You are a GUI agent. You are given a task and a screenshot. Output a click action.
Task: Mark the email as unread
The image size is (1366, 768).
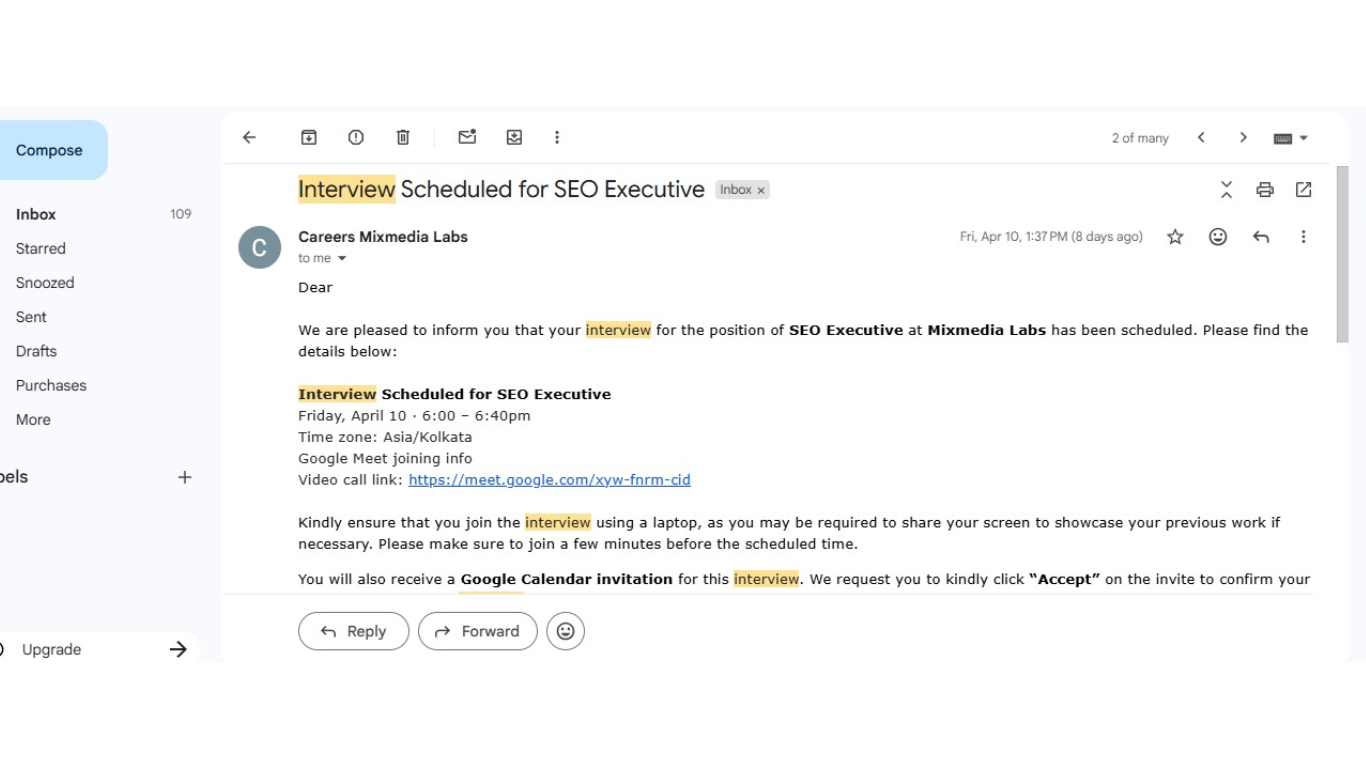[x=467, y=138]
